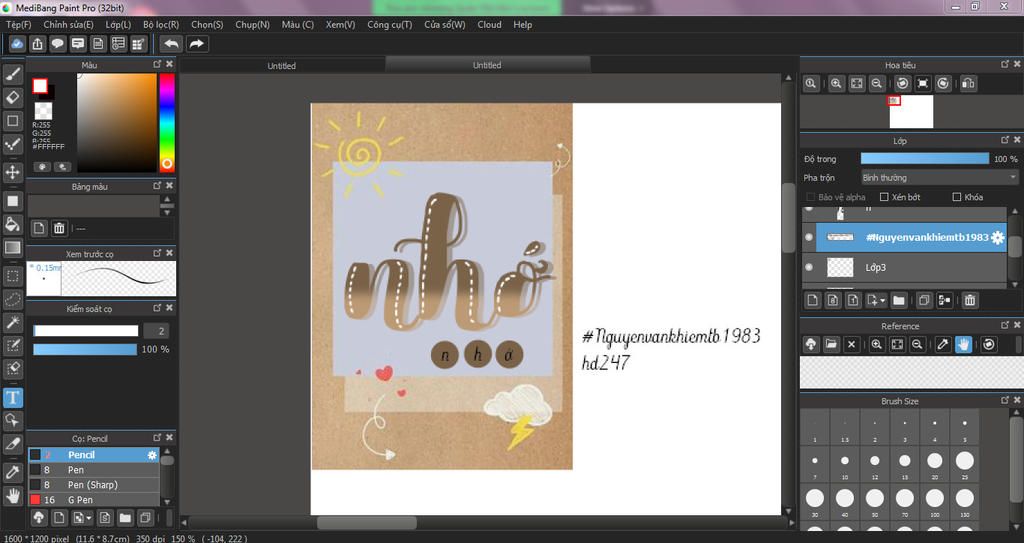Click the Redo arrow in toolbar
The image size is (1024, 543).
pyautogui.click(x=196, y=44)
